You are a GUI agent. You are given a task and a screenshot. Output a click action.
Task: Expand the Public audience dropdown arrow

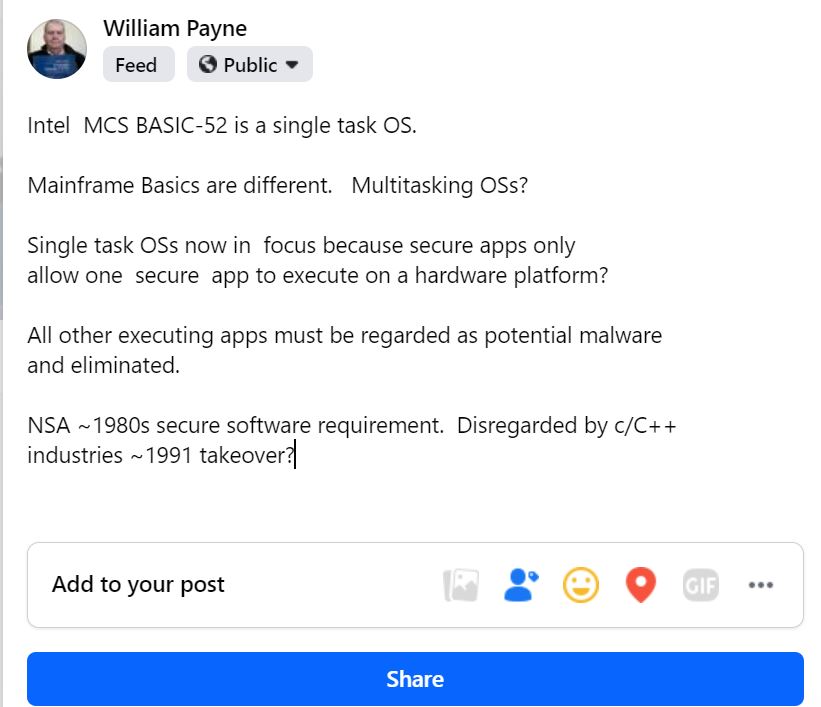pos(292,65)
